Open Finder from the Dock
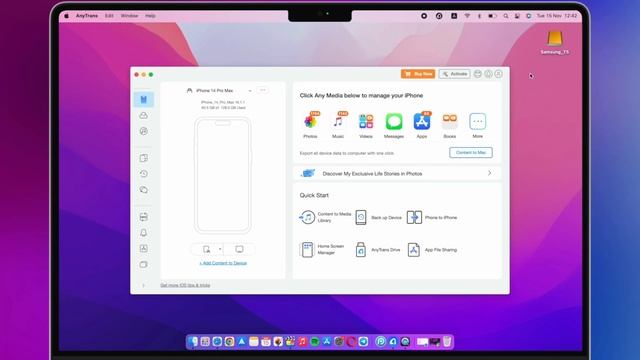Screen dimensions: 640x360 coord(193,342)
